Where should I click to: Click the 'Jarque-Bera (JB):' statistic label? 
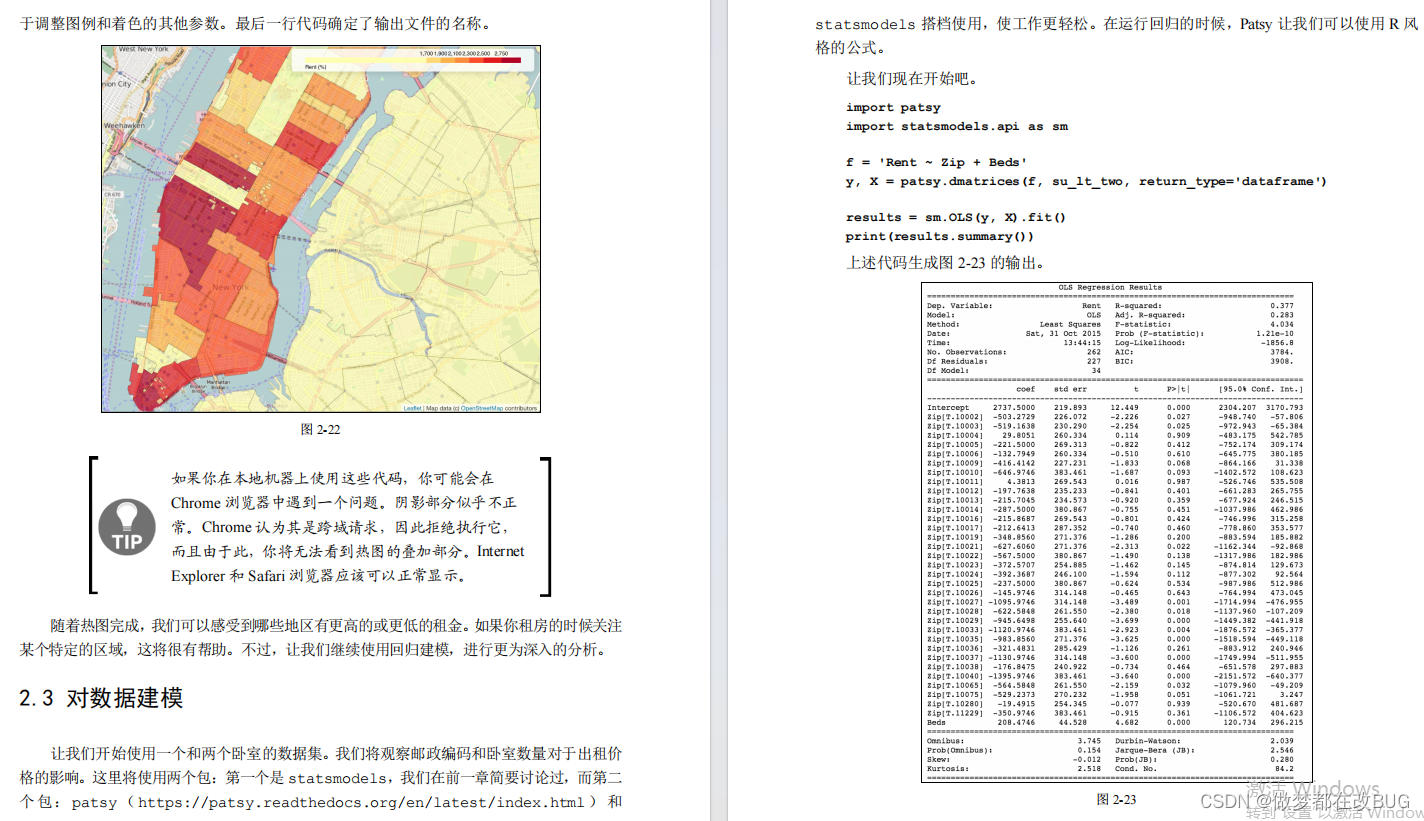1155,750
